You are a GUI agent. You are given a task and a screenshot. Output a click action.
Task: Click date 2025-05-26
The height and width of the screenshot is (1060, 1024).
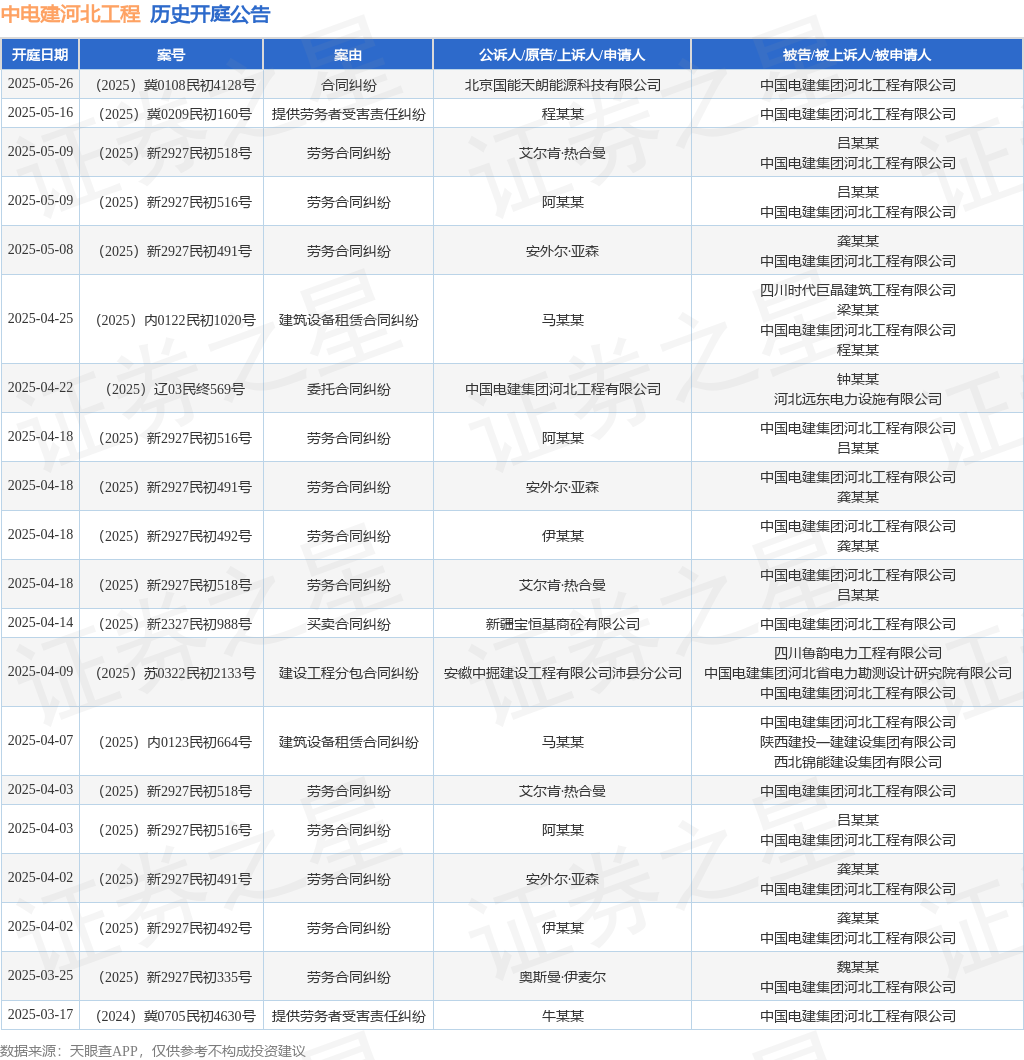pyautogui.click(x=41, y=84)
